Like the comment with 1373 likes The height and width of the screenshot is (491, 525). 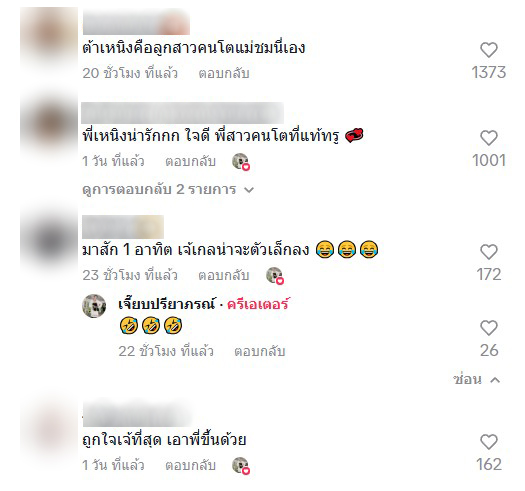[x=489, y=50]
